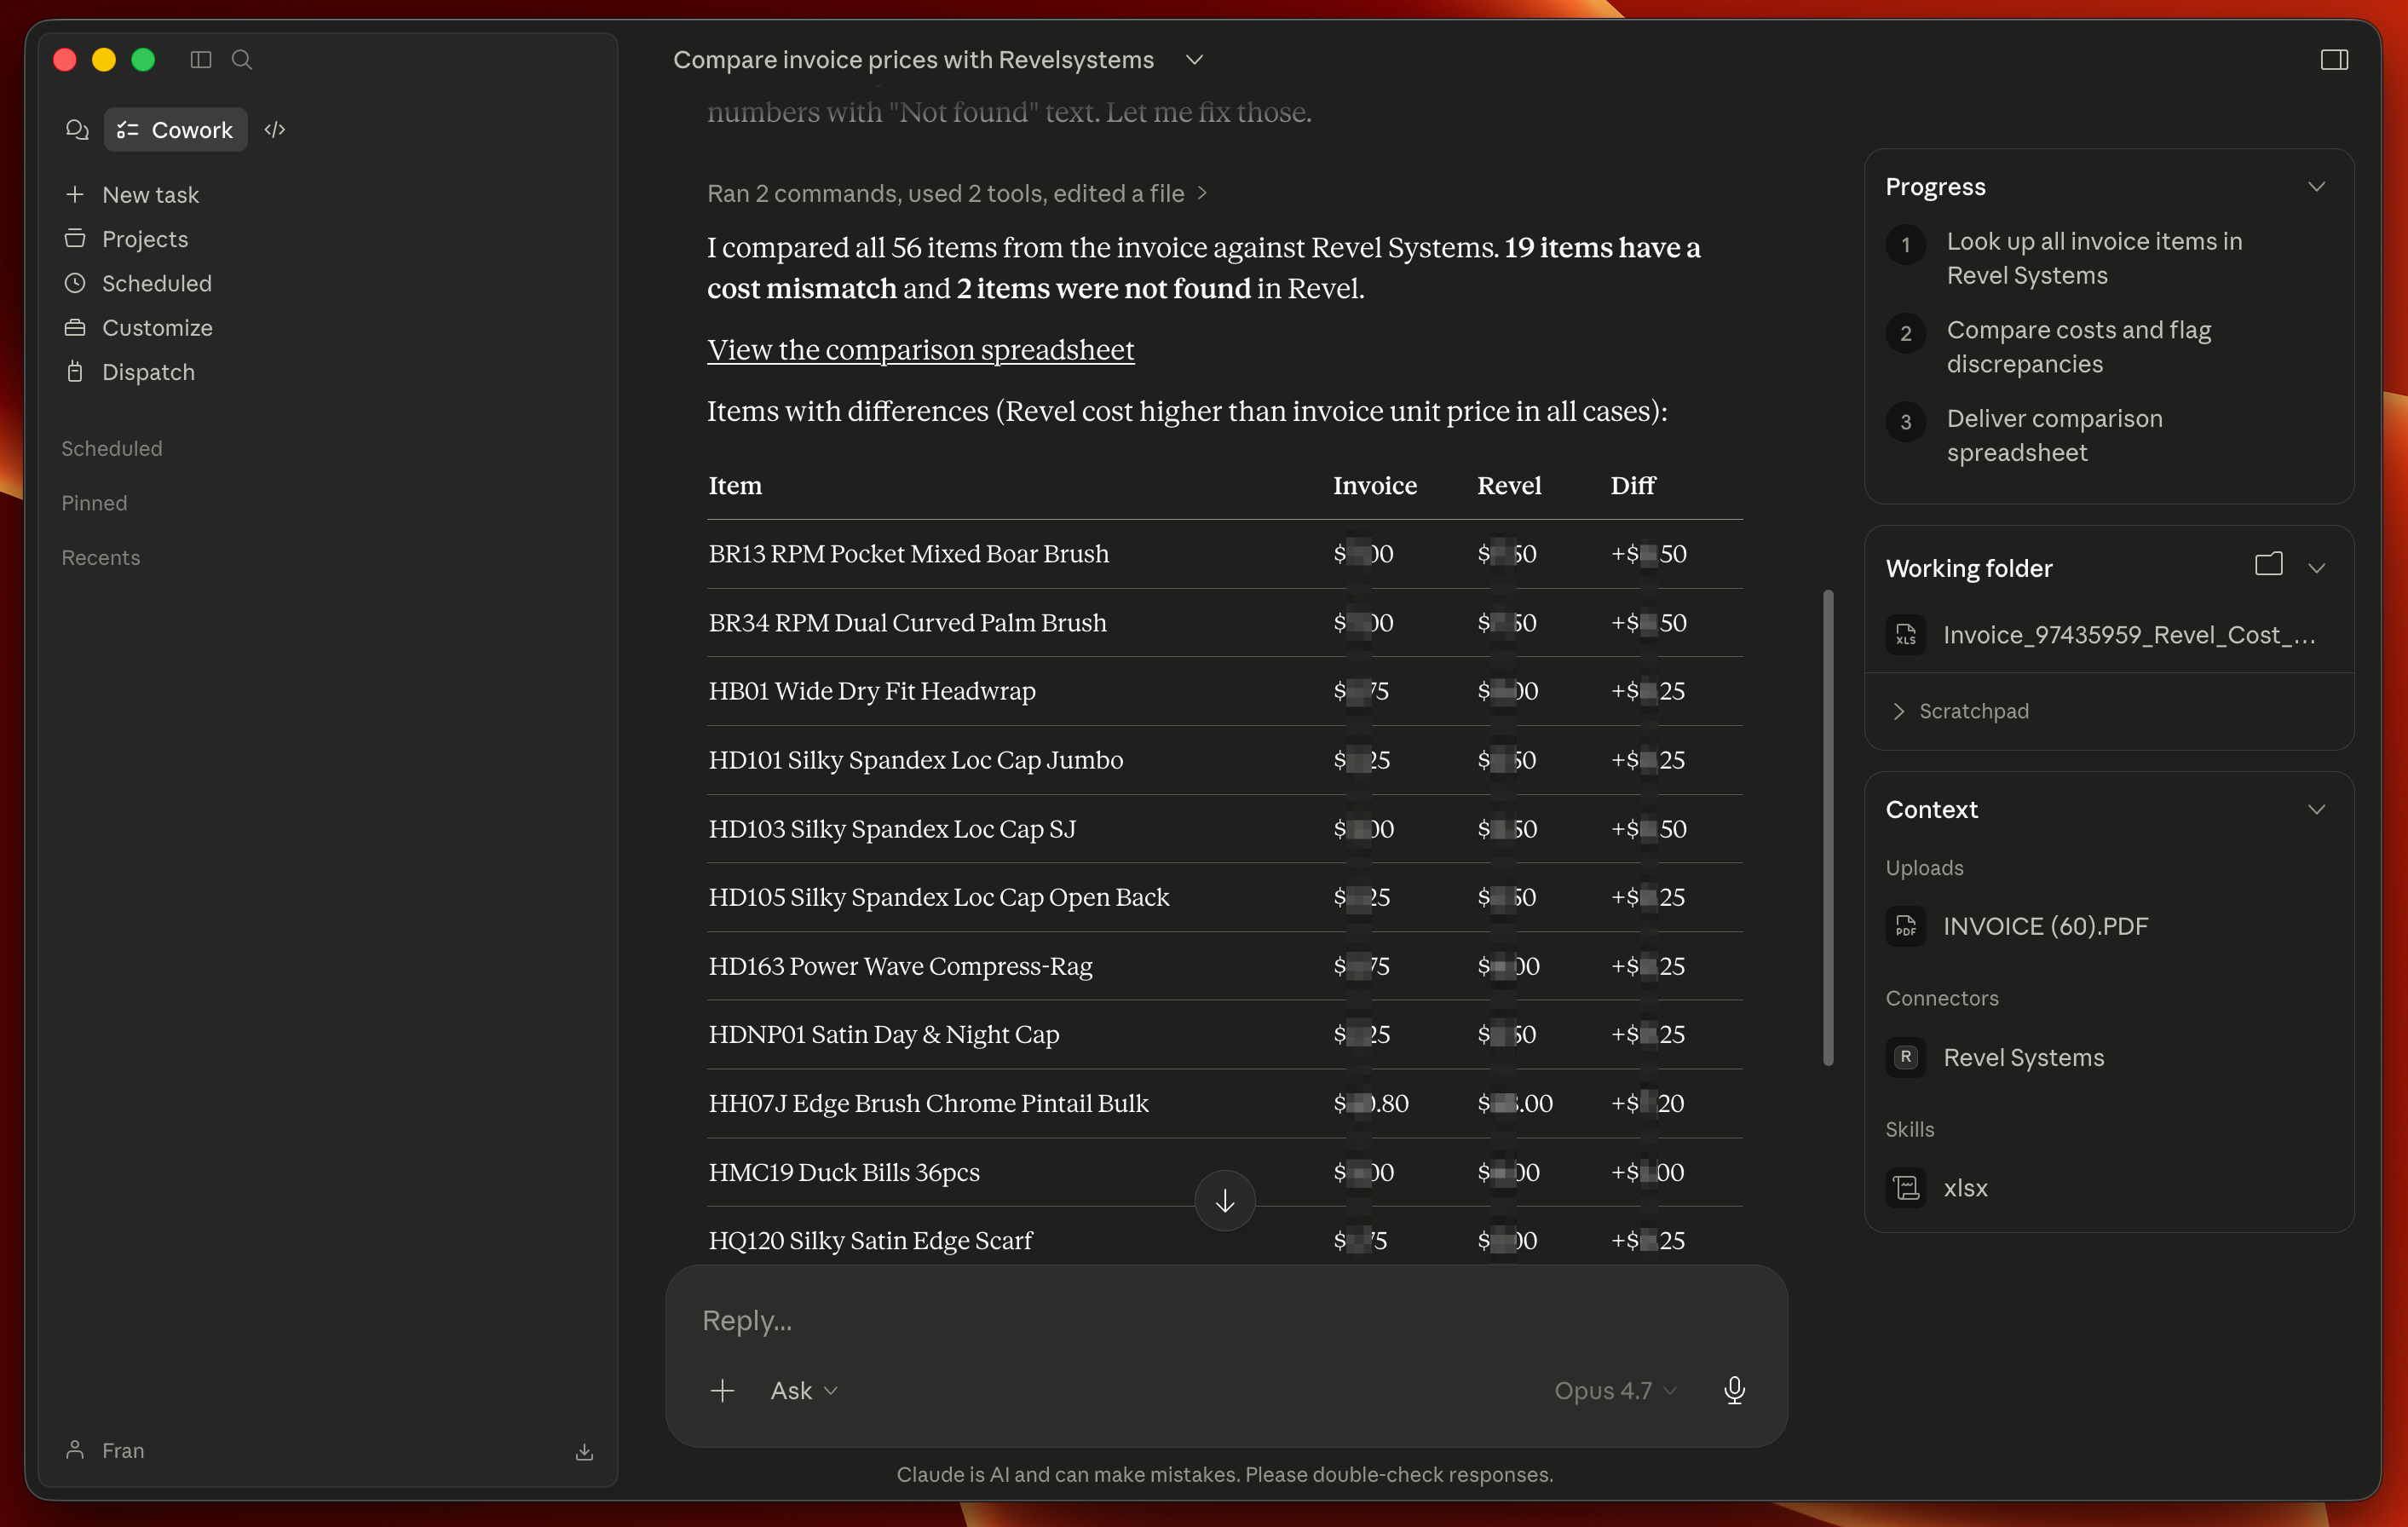This screenshot has width=2408, height=1527.
Task: Open the Scheduled menu item
Action: [156, 283]
